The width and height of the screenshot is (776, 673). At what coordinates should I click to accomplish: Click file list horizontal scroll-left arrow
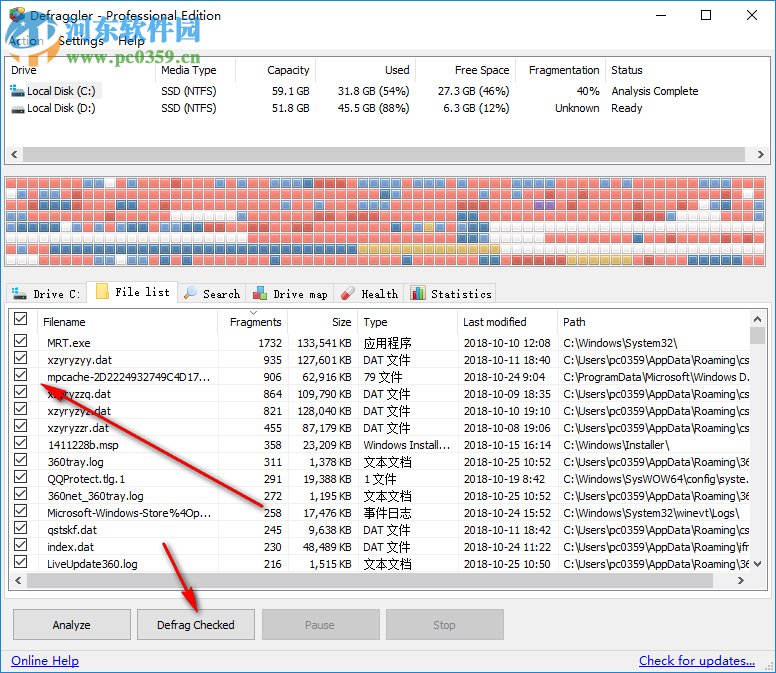click(18, 580)
